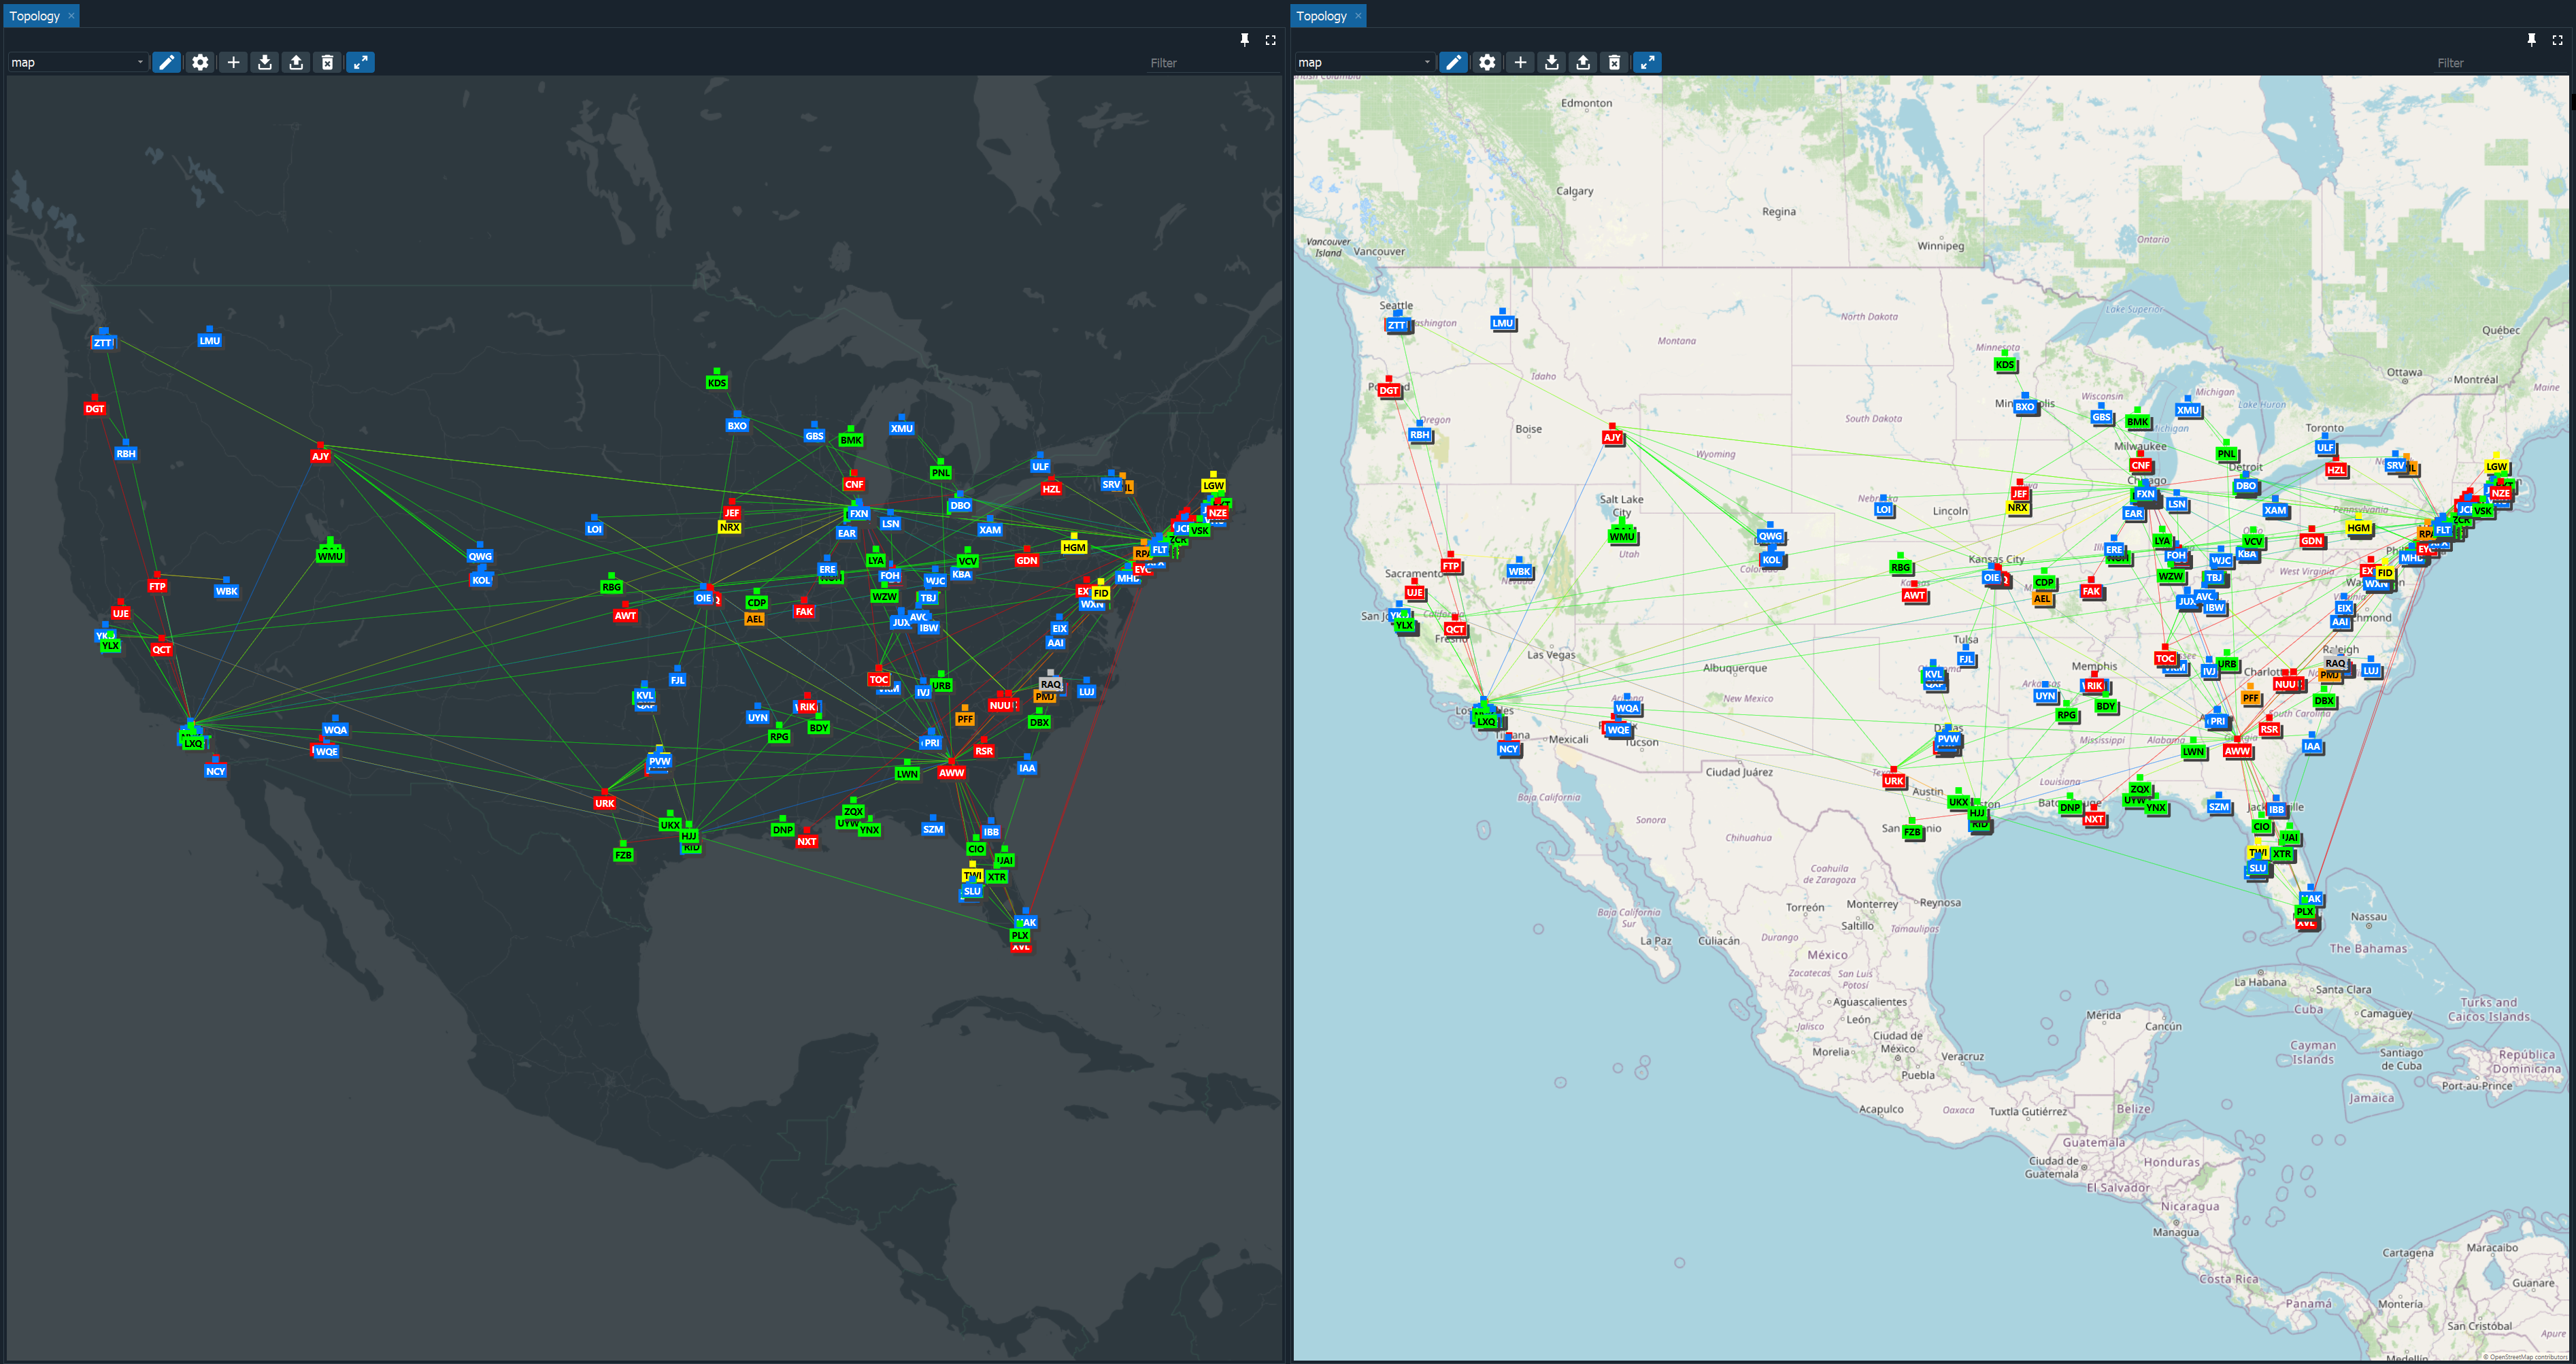This screenshot has width=2576, height=1364.
Task: Select RBH node on left dark map
Action: (x=125, y=453)
